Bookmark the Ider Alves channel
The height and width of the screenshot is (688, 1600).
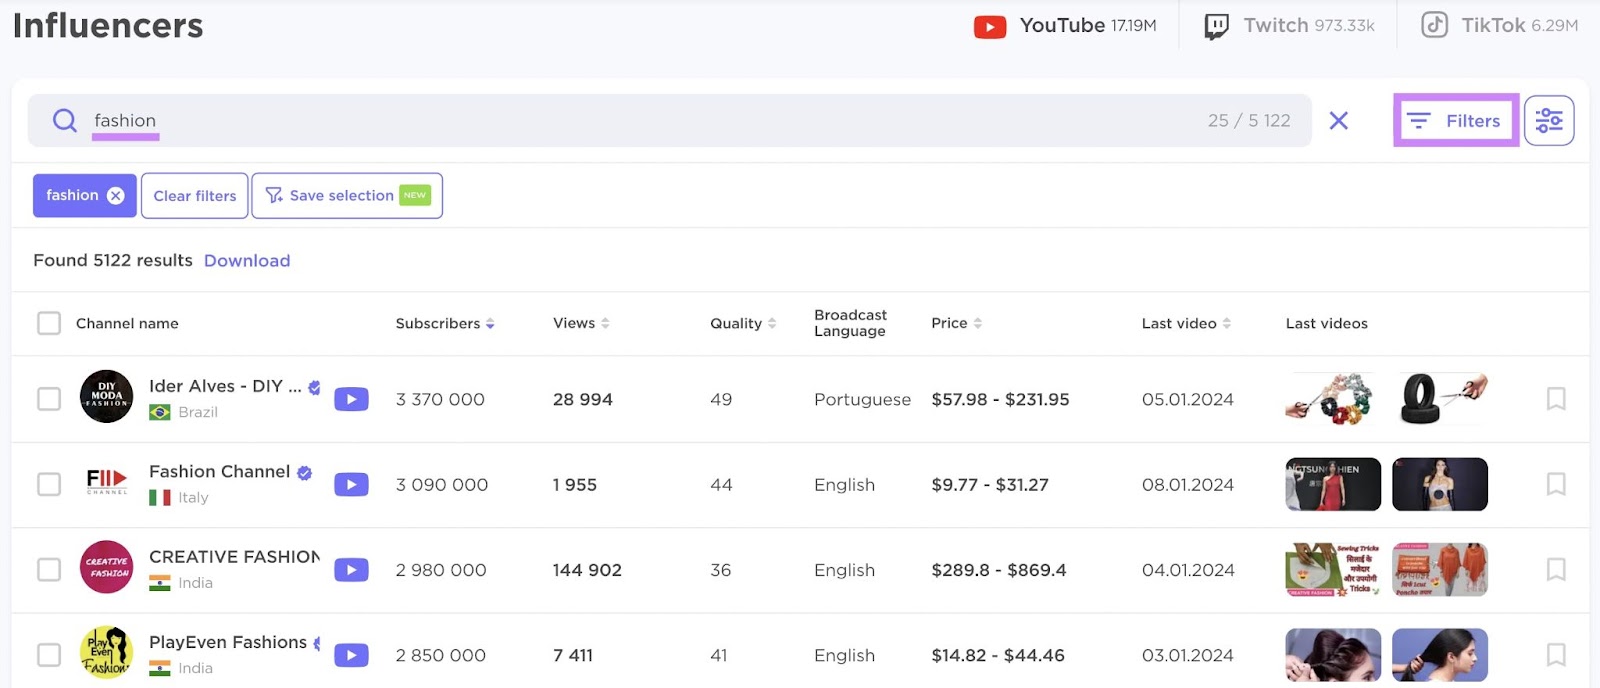pos(1555,399)
